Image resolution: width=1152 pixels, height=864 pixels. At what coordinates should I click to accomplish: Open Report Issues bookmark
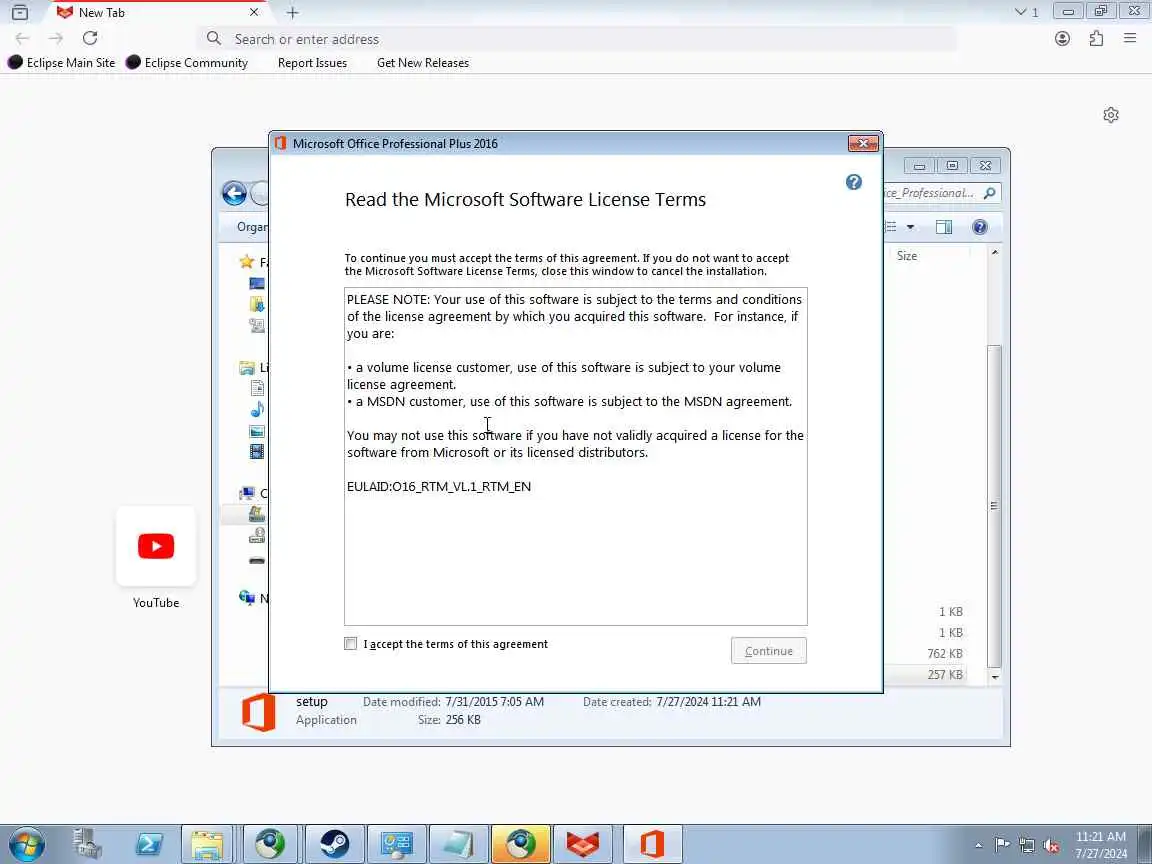coord(312,63)
